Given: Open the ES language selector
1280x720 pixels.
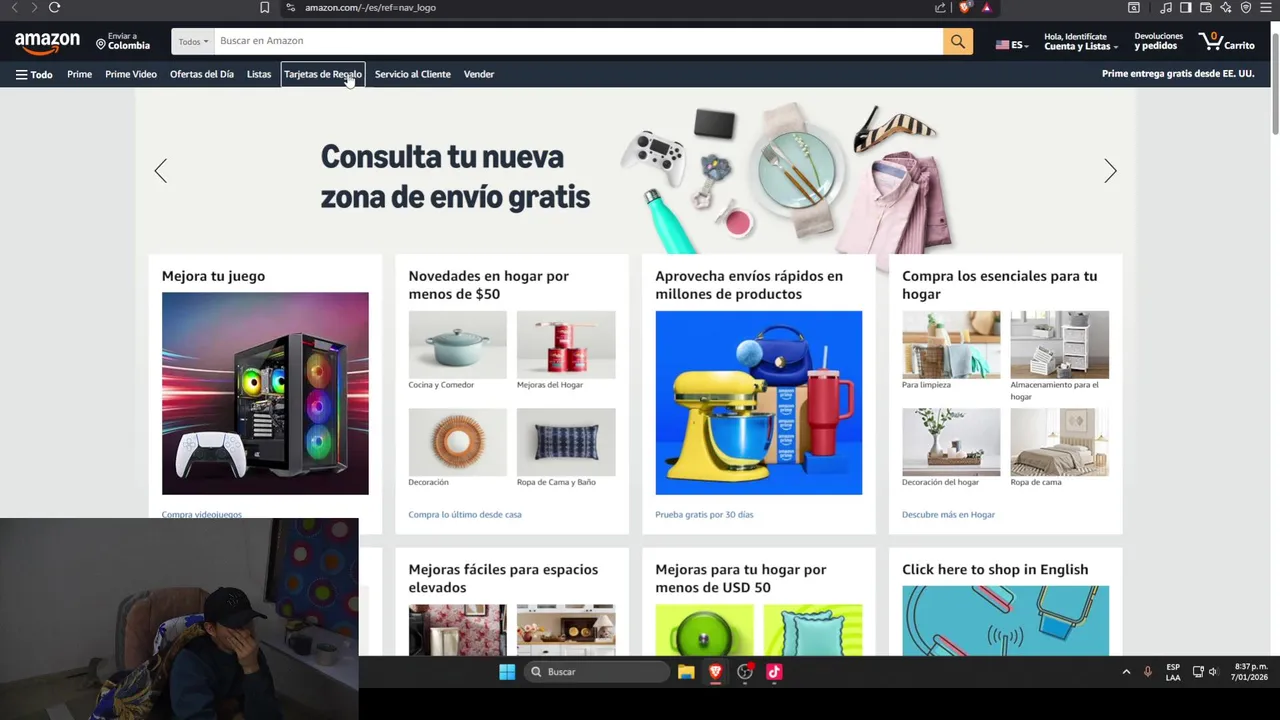Looking at the screenshot, I should coord(1012,45).
